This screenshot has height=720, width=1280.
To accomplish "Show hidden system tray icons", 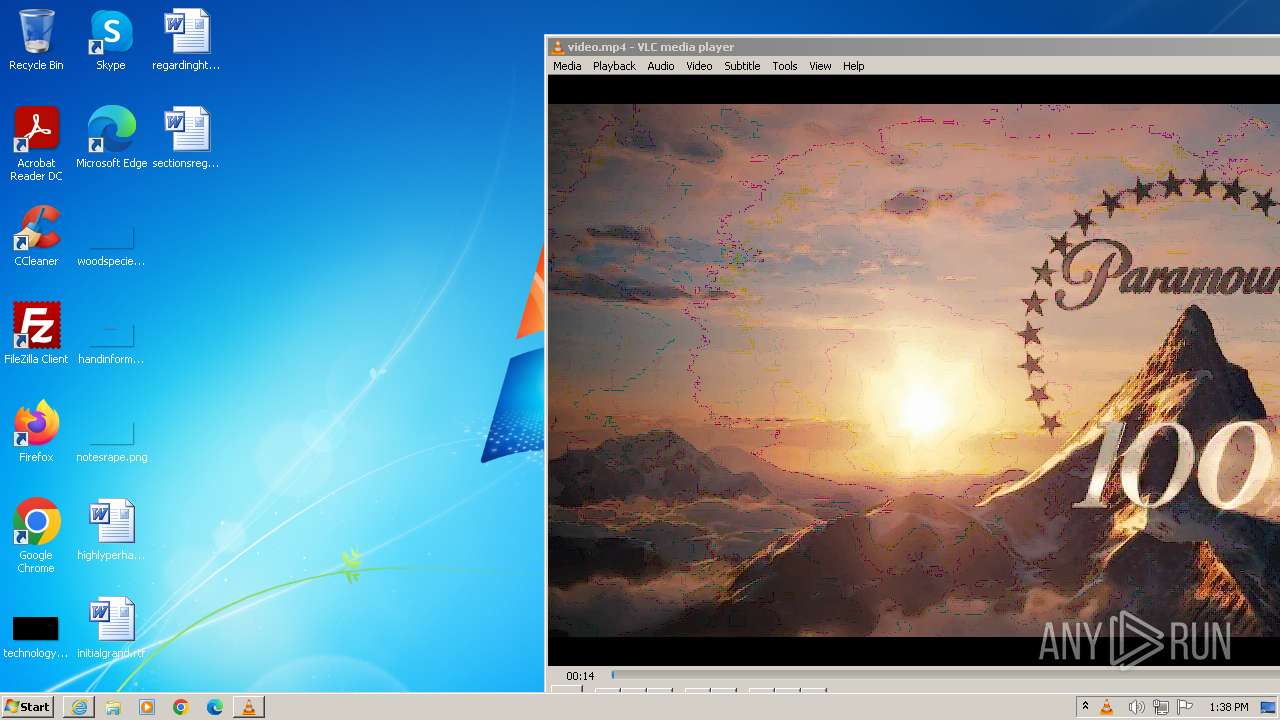I will coord(1085,707).
